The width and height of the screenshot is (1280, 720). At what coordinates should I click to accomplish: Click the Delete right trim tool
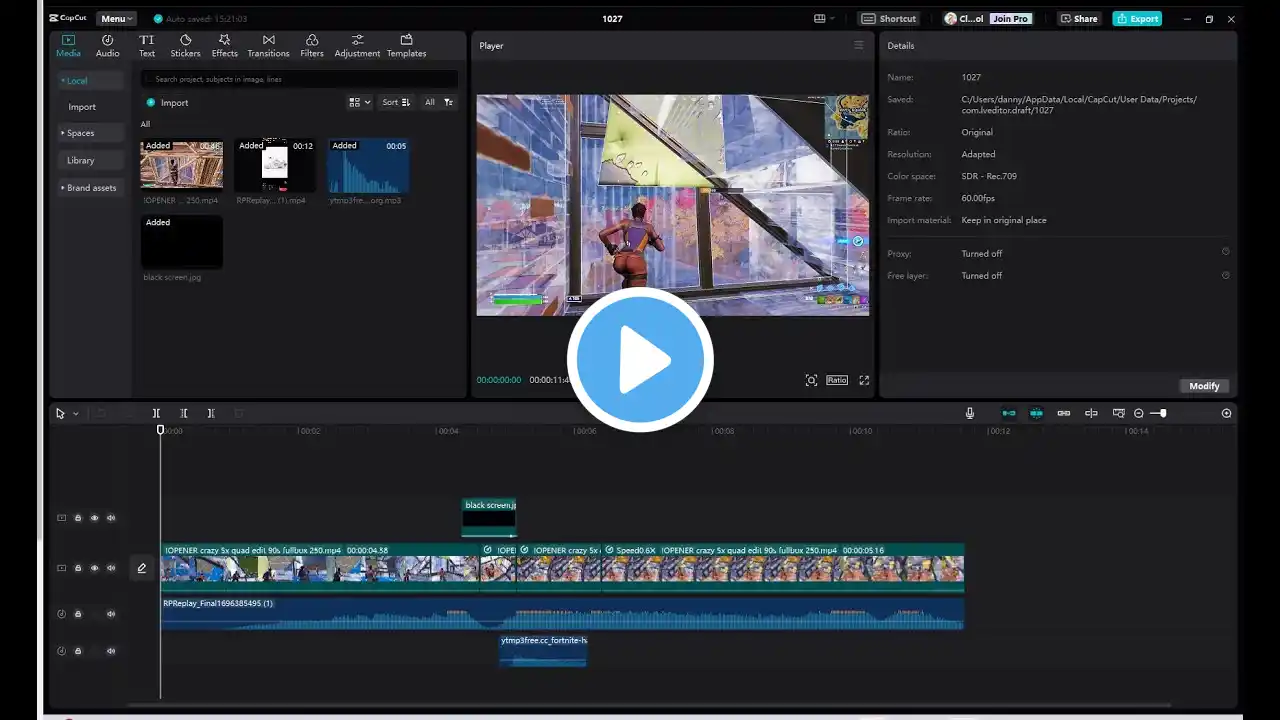(x=211, y=413)
